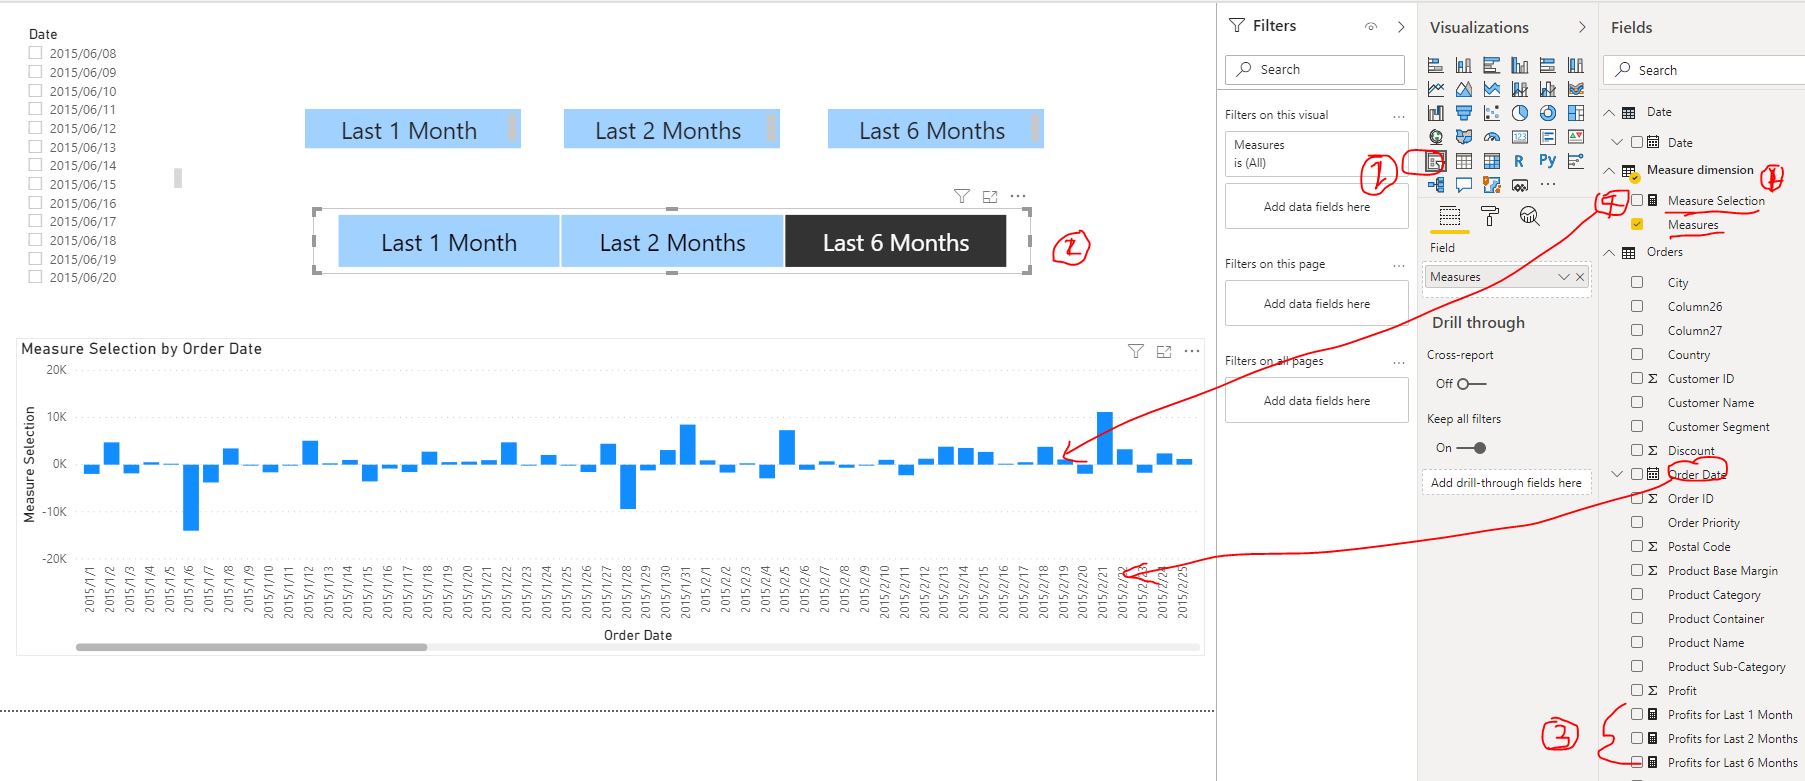The height and width of the screenshot is (781, 1805).
Task: Choose the Line chart visualization
Action: point(1436,89)
